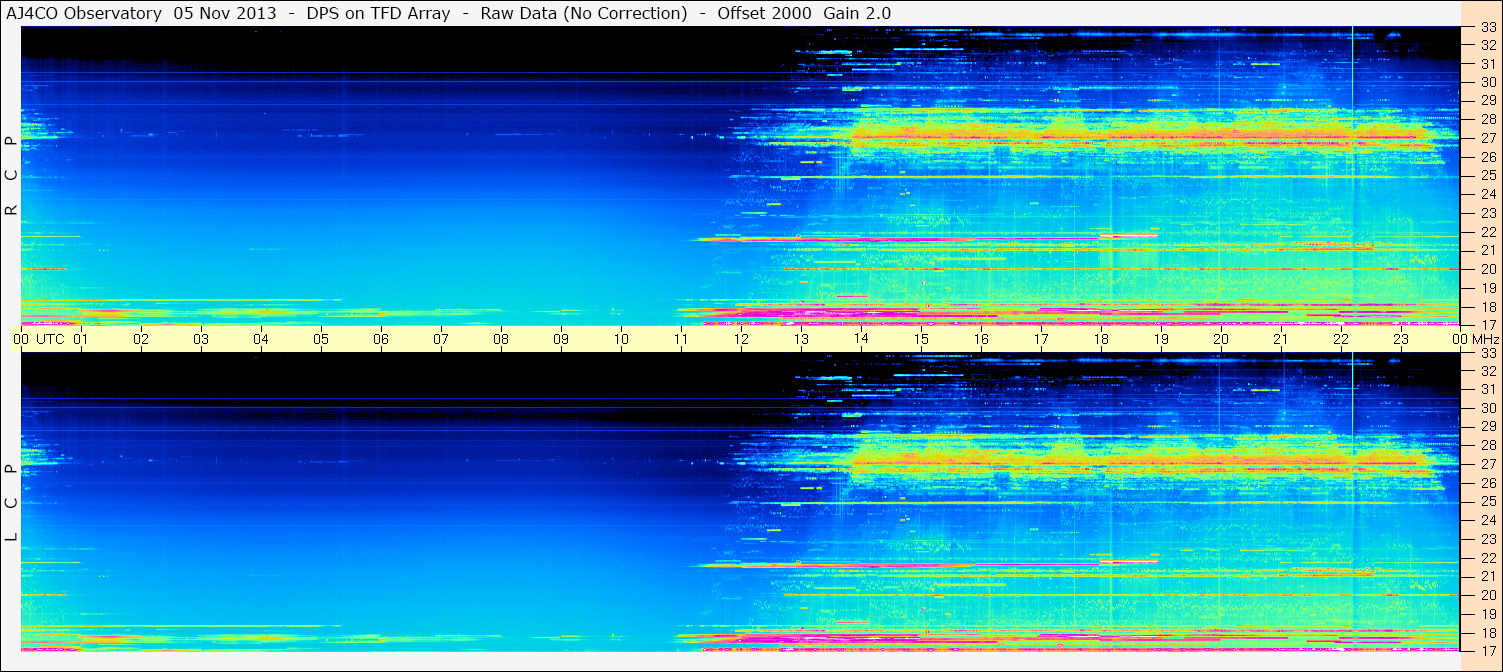The image size is (1503, 672).
Task: Select the 20 hour marker on time axis
Action: point(1221,339)
